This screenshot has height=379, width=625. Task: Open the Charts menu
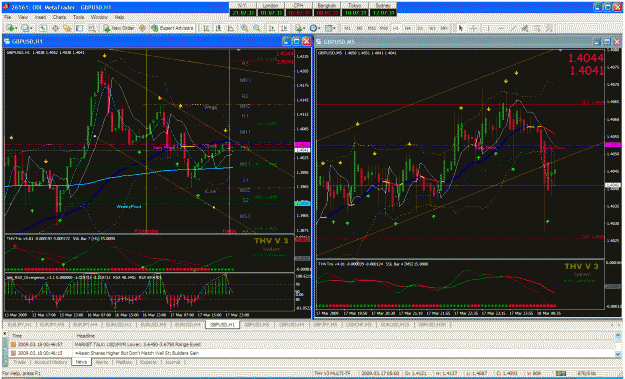[59, 18]
